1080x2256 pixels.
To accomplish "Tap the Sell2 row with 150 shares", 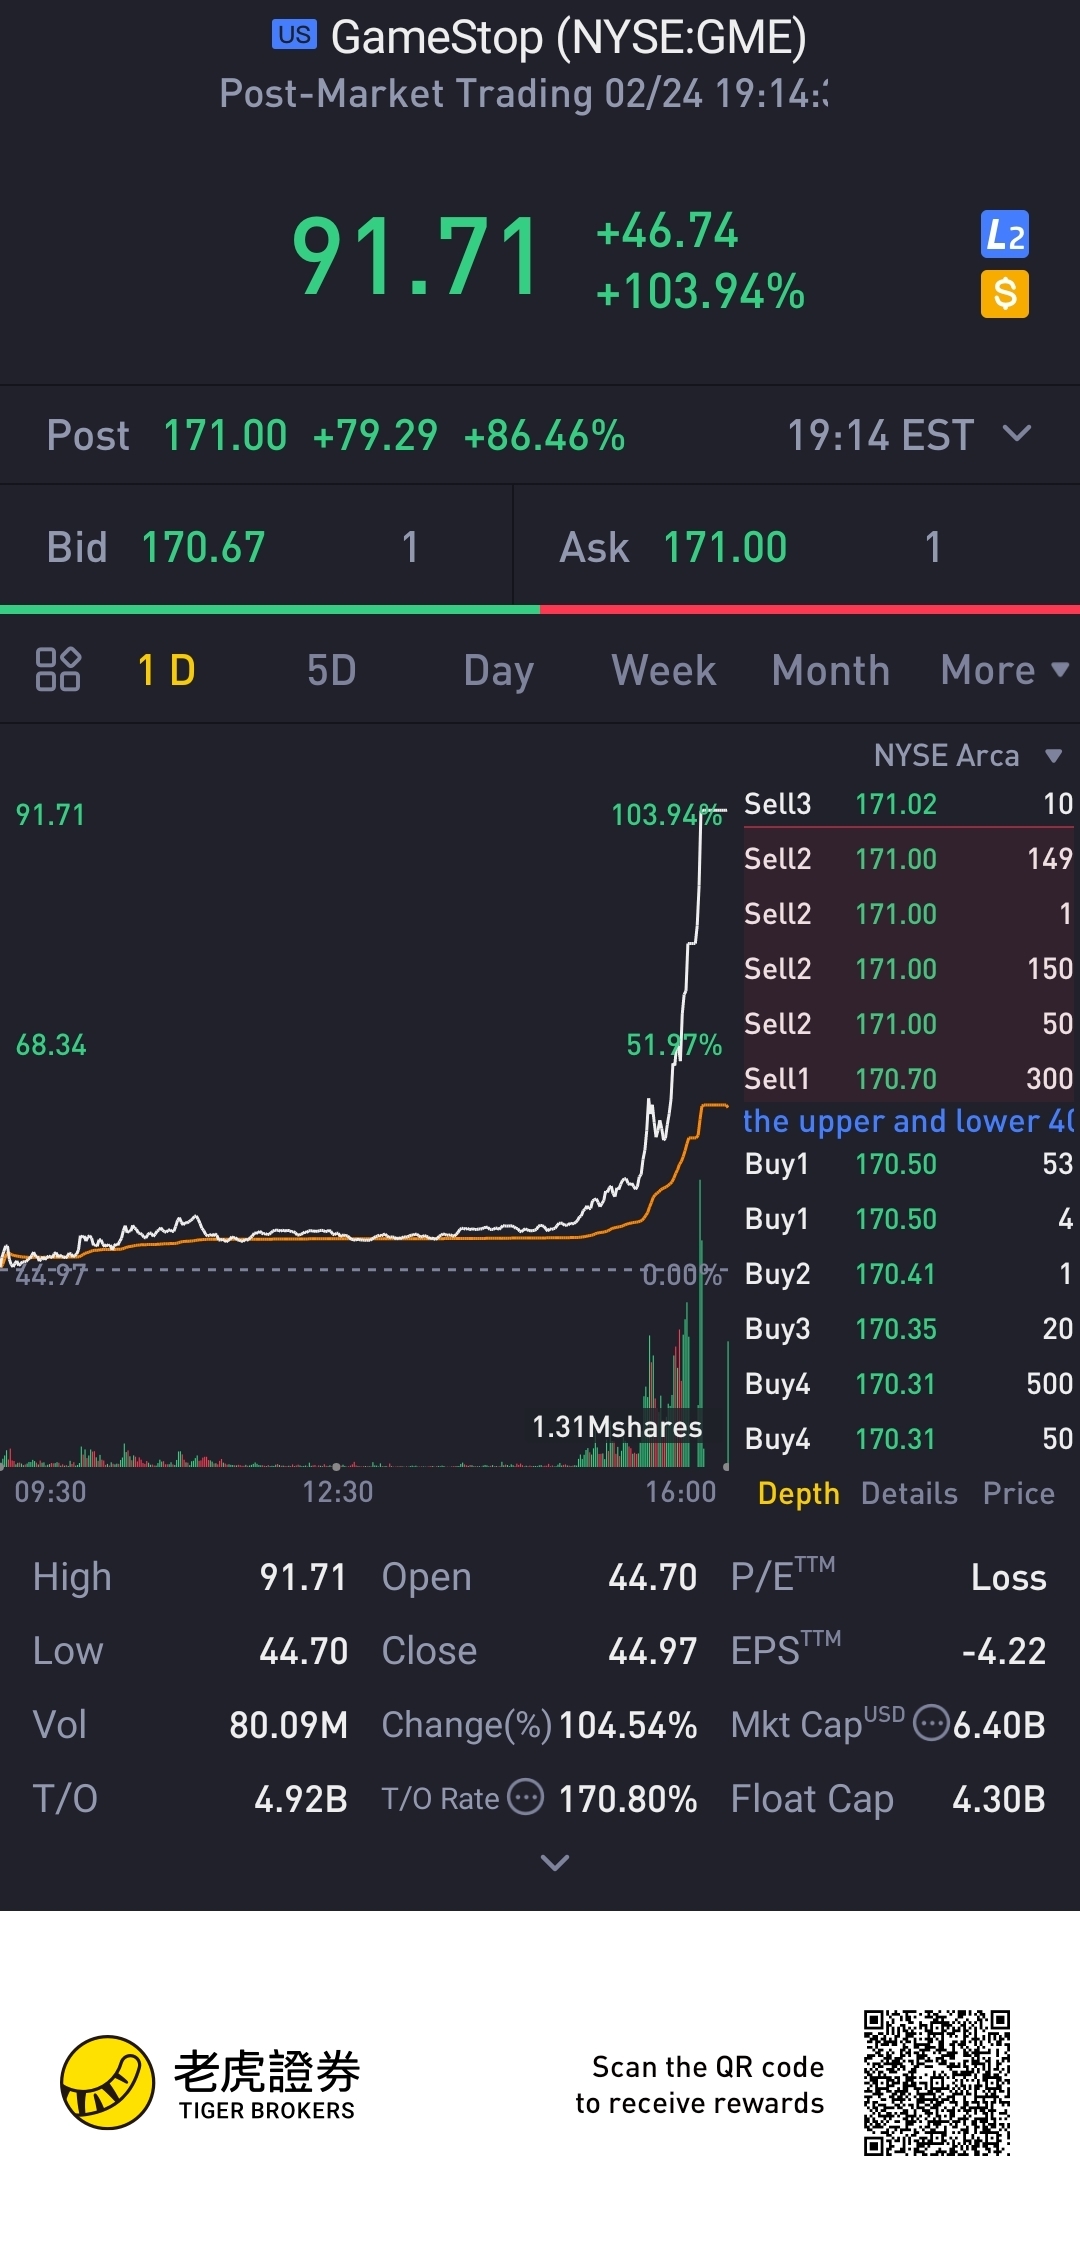I will (x=908, y=969).
